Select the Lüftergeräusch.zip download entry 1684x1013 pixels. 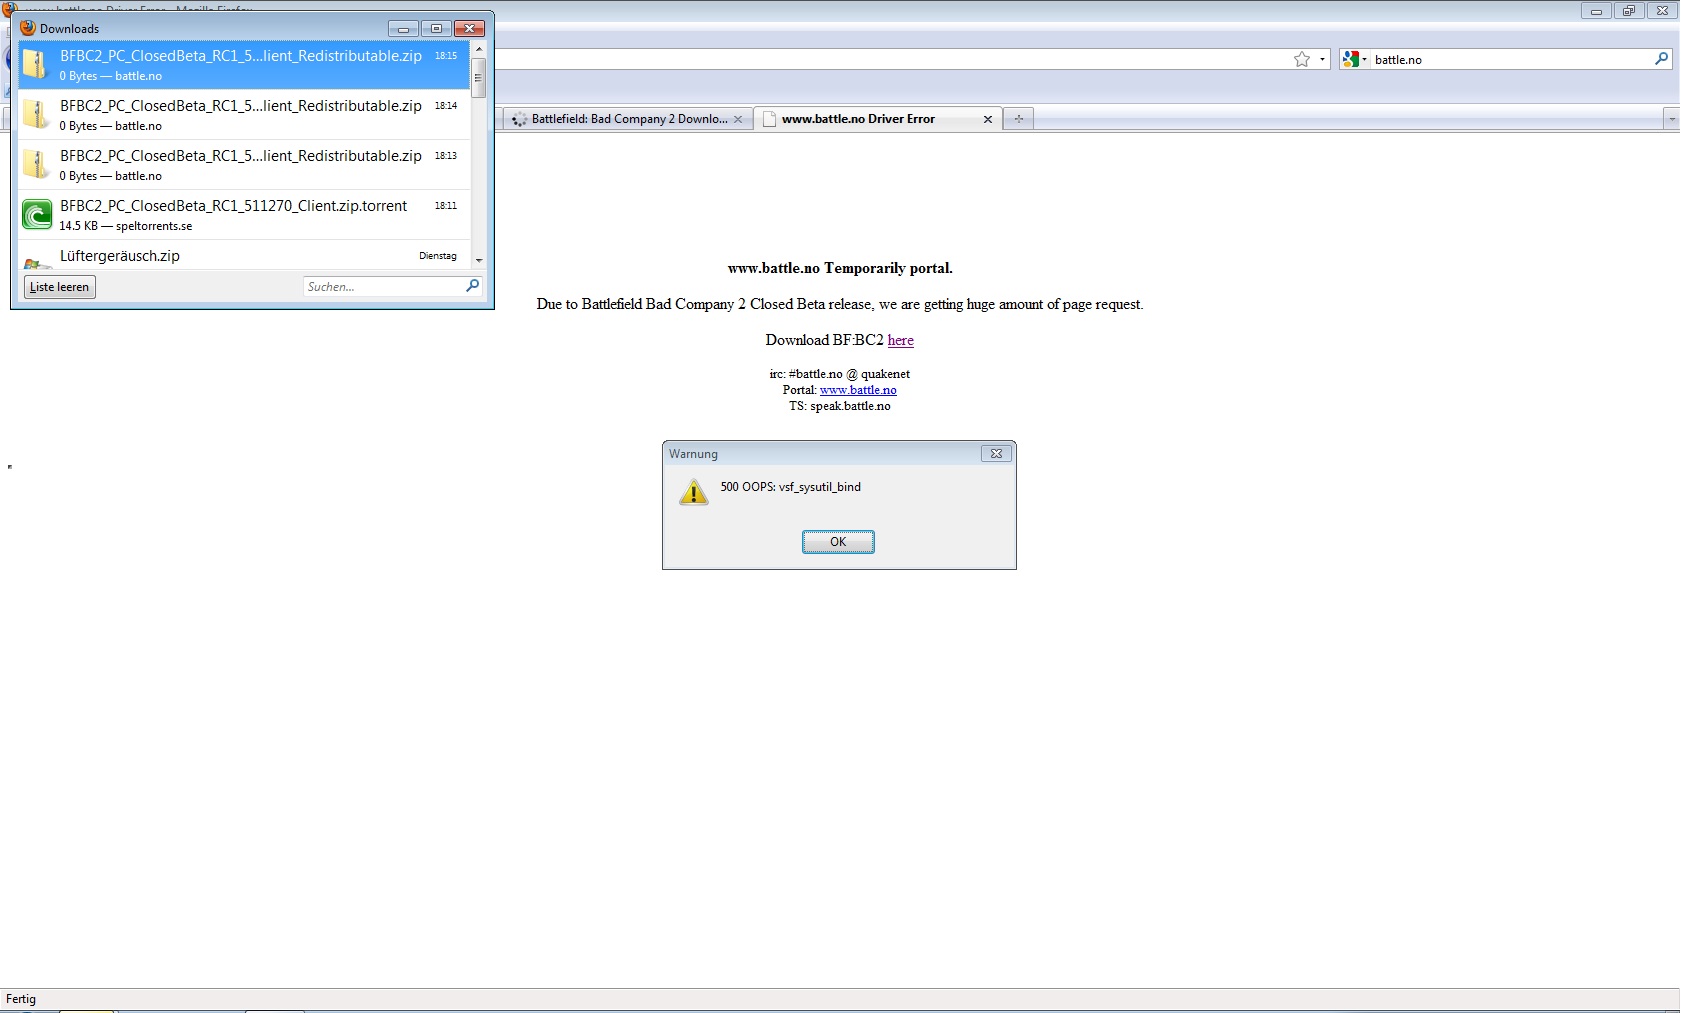pos(244,255)
